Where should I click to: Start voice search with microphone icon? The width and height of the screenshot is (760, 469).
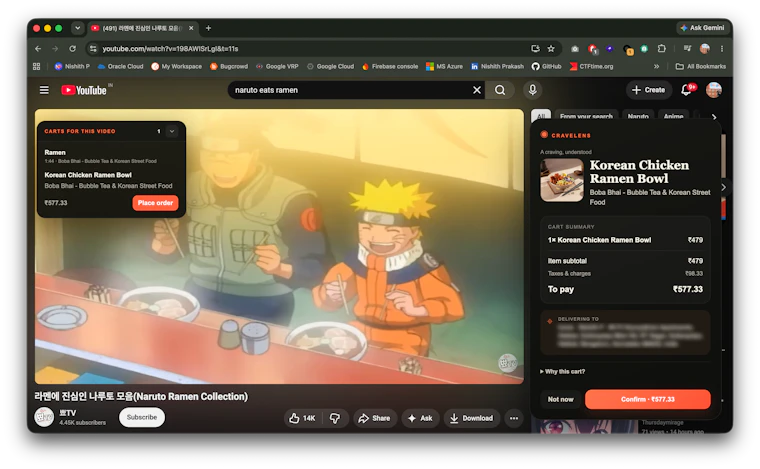(532, 90)
